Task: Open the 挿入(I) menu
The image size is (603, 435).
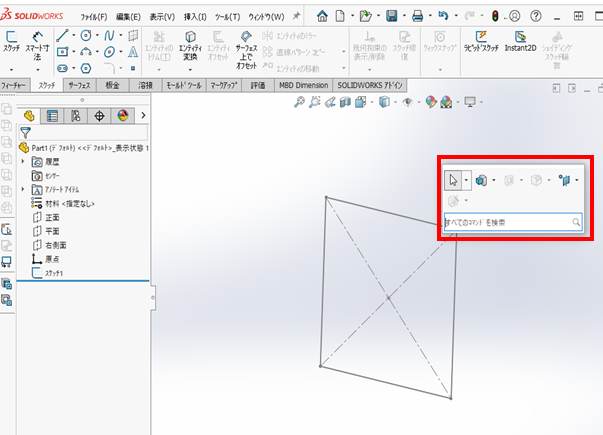Action: point(195,17)
